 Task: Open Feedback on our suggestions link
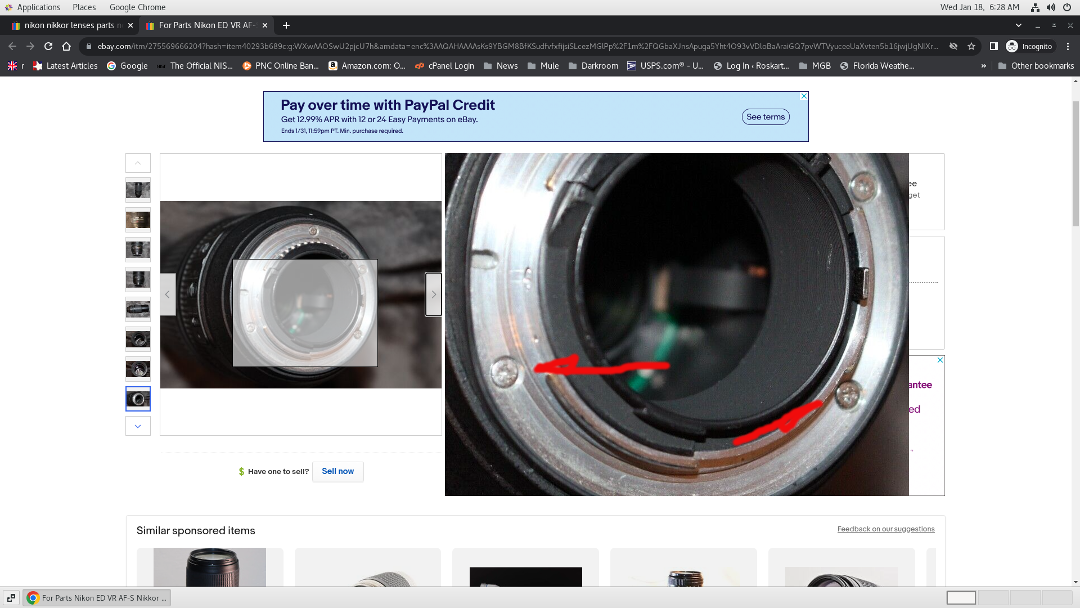(886, 529)
